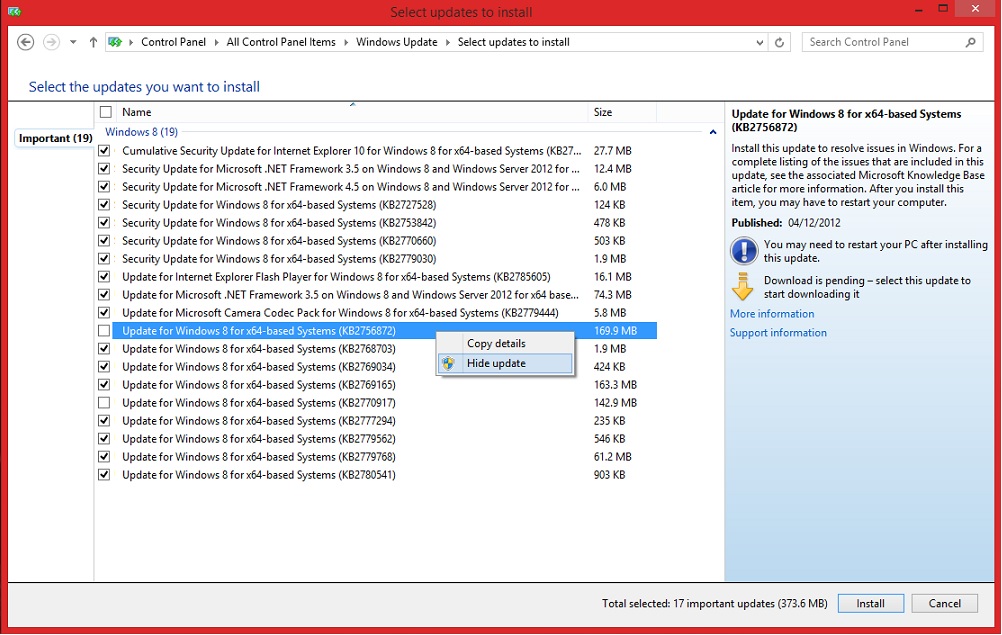The height and width of the screenshot is (635, 1002).
Task: Open the Support information link
Action: (778, 333)
